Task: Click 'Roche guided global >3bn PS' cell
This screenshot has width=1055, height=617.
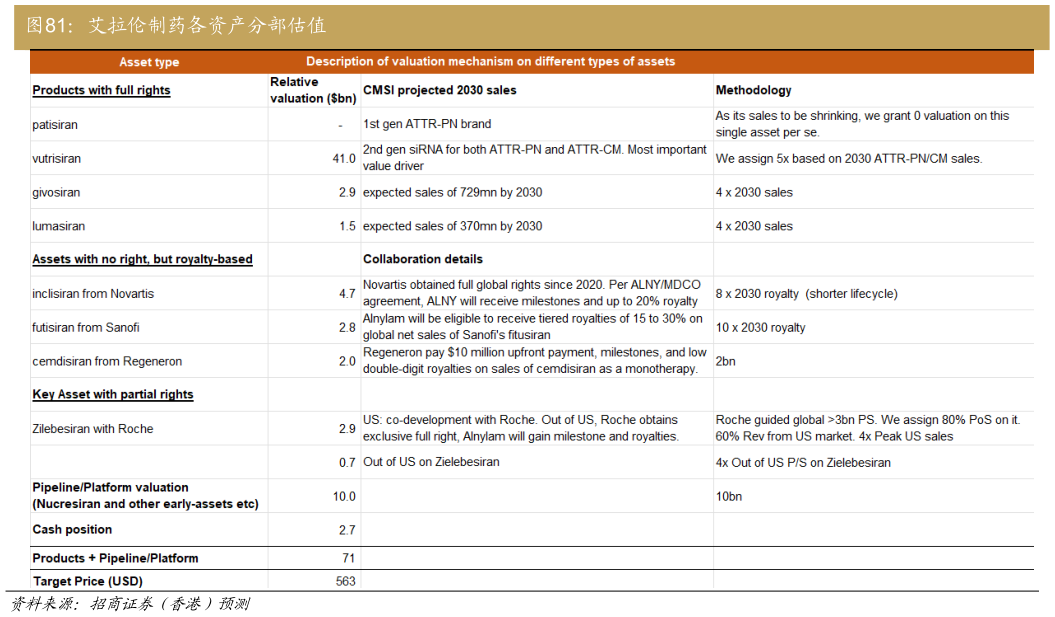Action: (868, 428)
